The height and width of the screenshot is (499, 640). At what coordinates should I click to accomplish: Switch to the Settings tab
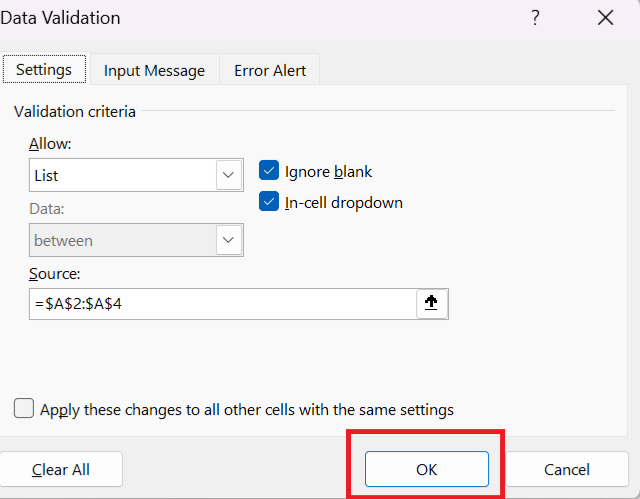(x=44, y=70)
